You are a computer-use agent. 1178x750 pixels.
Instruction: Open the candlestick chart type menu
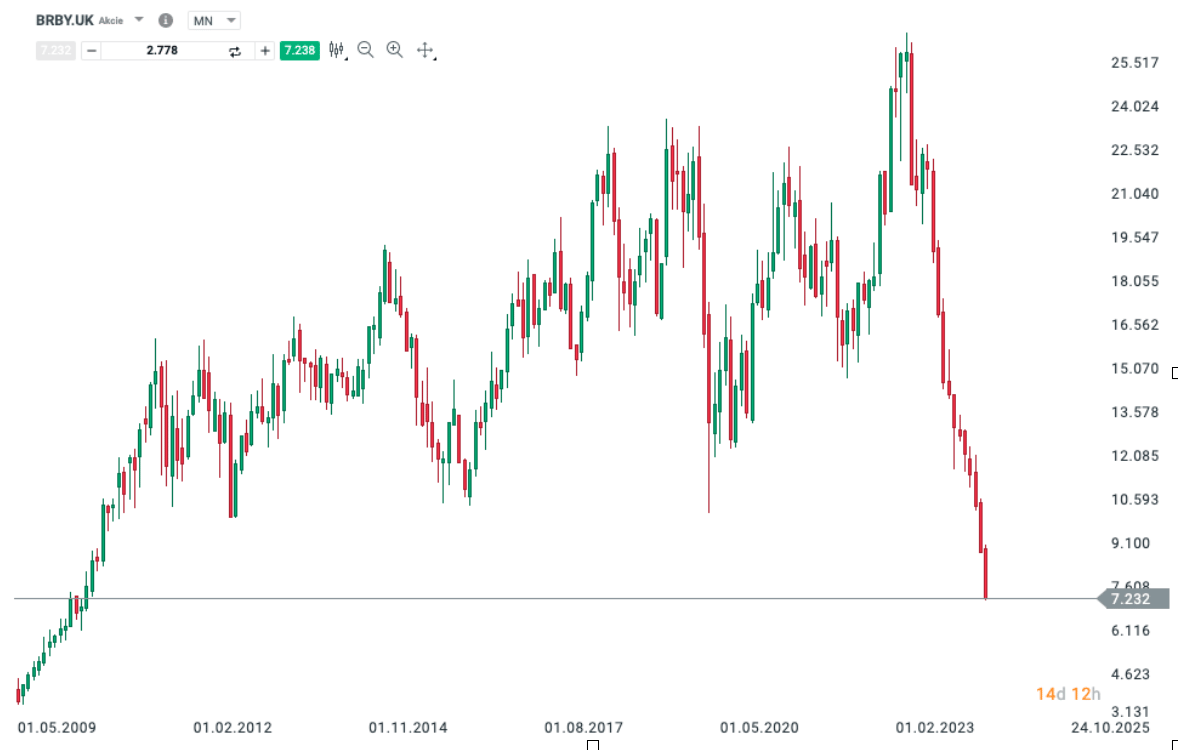336,50
